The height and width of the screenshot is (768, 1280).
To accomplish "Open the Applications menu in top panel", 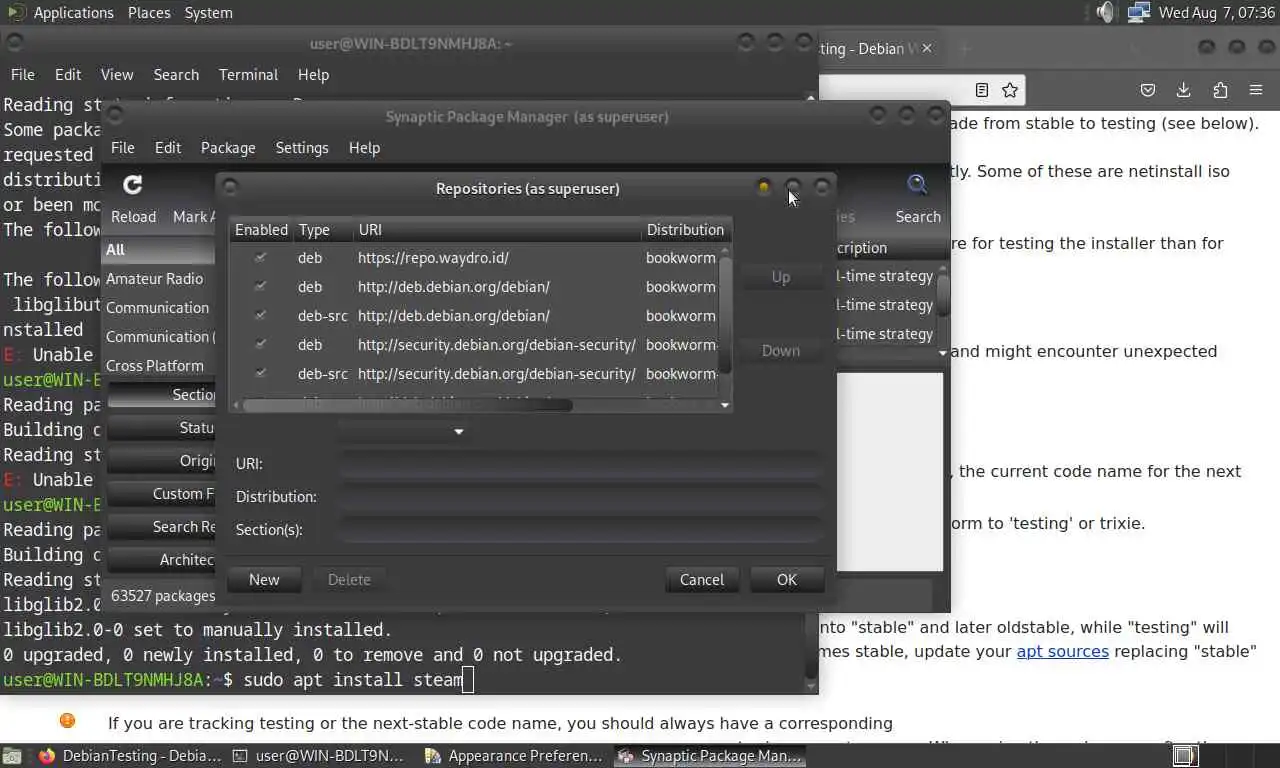I will [74, 13].
